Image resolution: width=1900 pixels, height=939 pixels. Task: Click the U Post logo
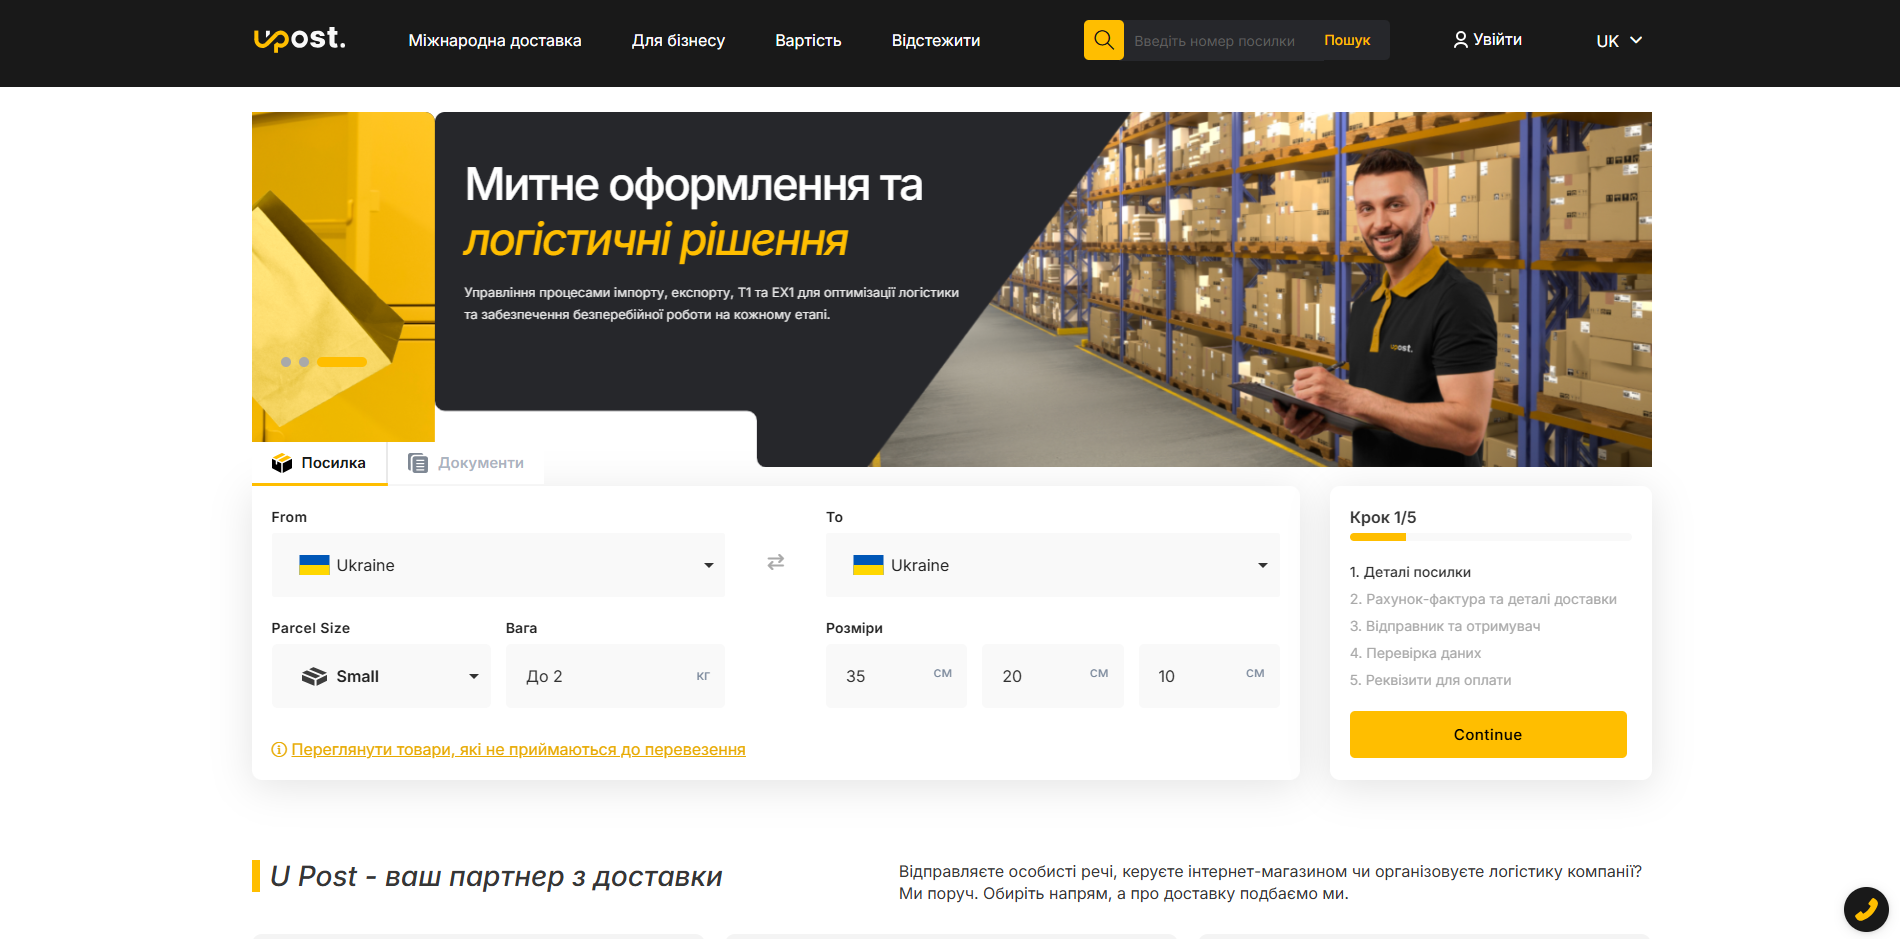point(297,40)
